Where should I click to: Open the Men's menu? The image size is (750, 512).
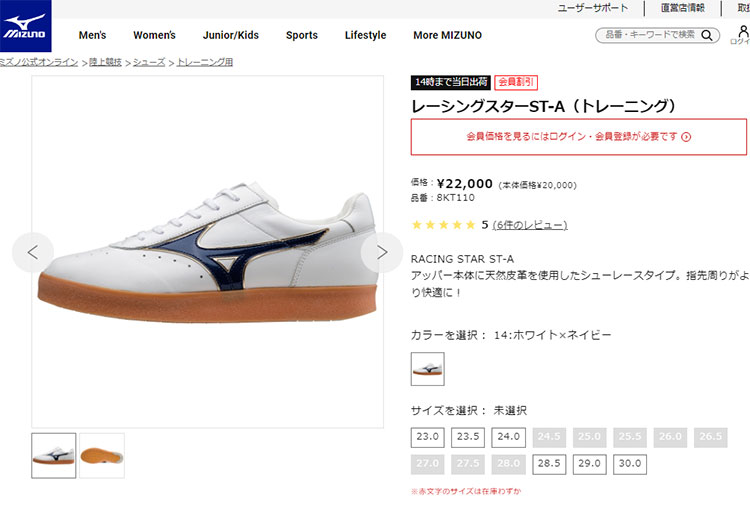(x=92, y=35)
